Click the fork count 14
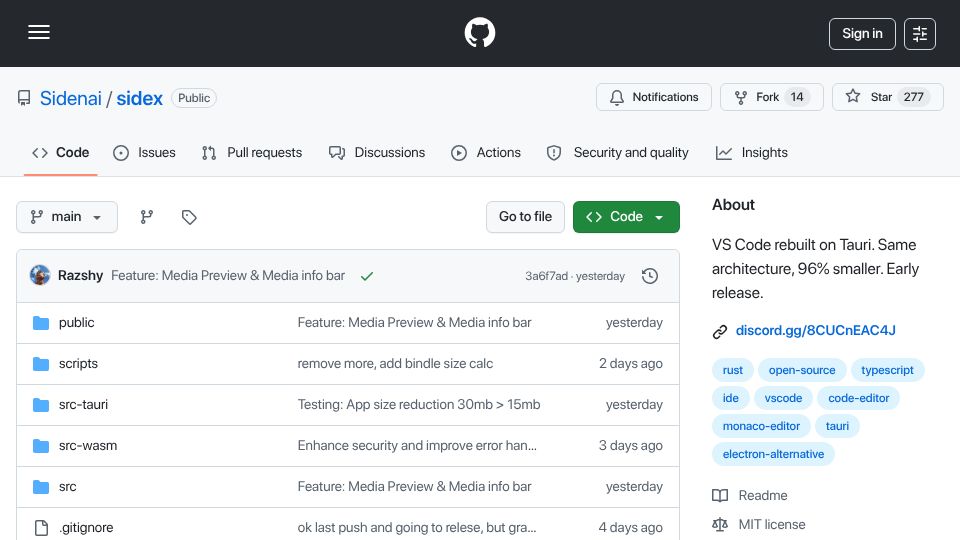 tap(797, 97)
